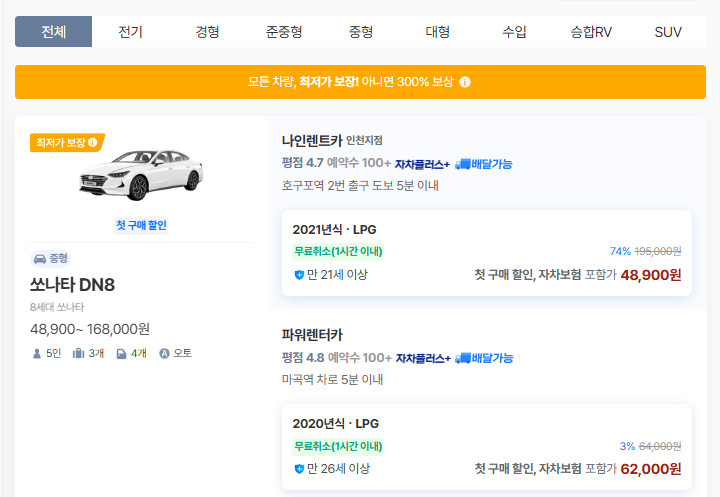Click info icon on 최저가 보장 badge

point(92,142)
